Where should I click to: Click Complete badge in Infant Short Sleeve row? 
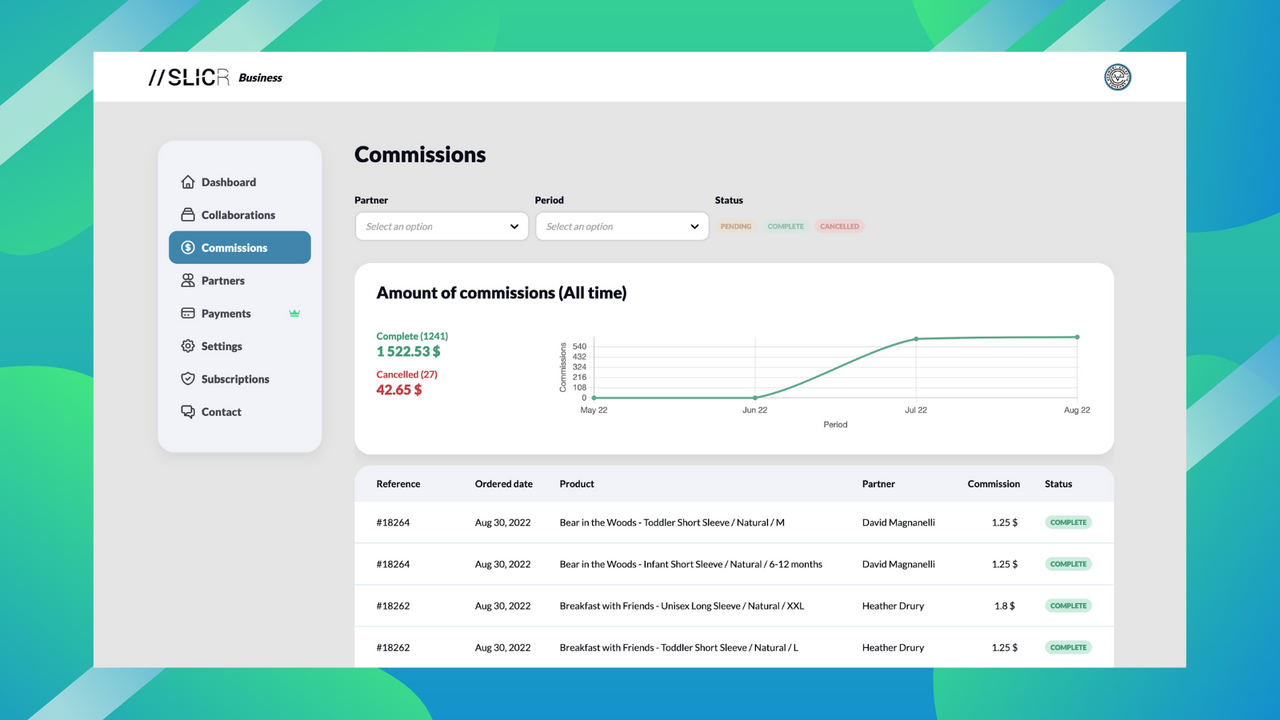coord(1068,564)
